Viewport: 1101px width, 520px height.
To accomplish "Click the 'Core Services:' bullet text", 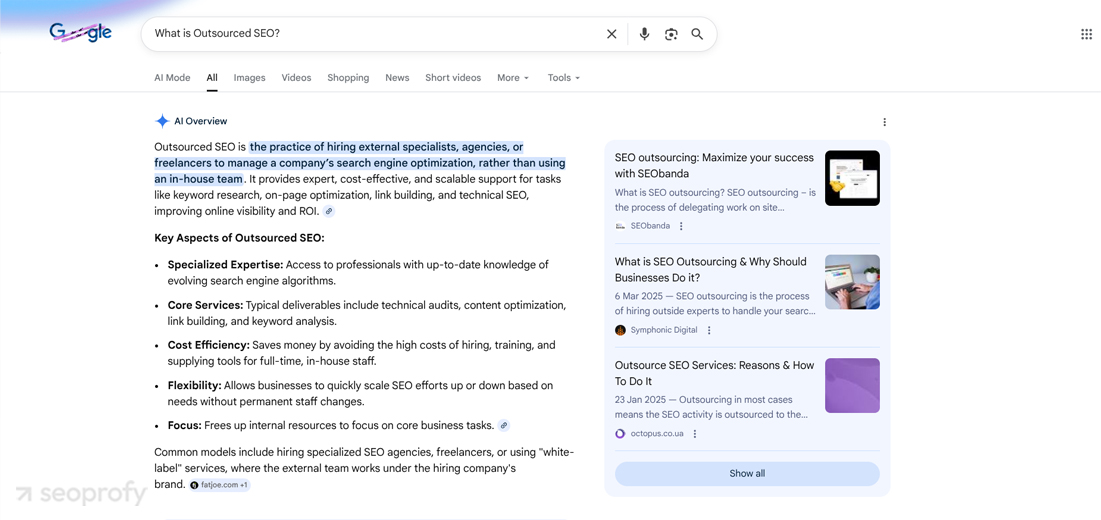I will point(205,305).
